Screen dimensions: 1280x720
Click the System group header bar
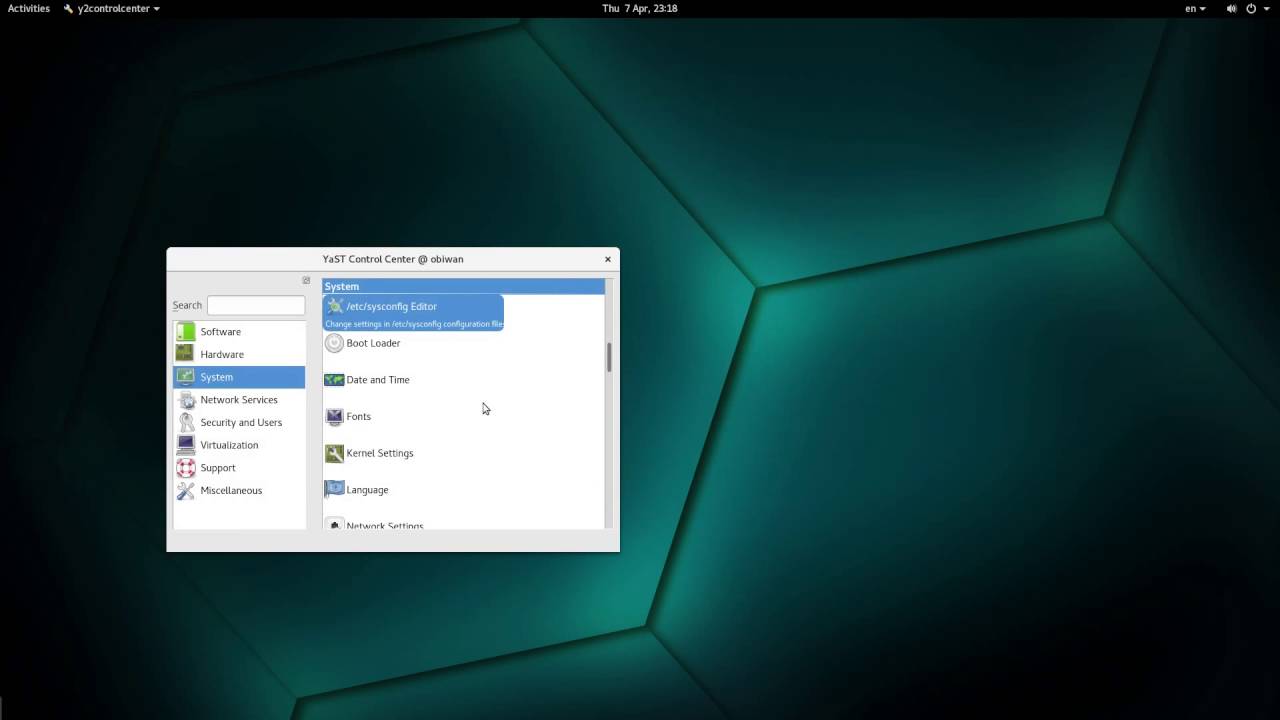click(463, 286)
